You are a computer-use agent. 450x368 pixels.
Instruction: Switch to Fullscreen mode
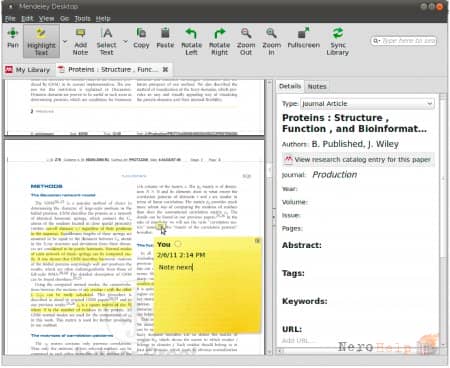pyautogui.click(x=303, y=38)
